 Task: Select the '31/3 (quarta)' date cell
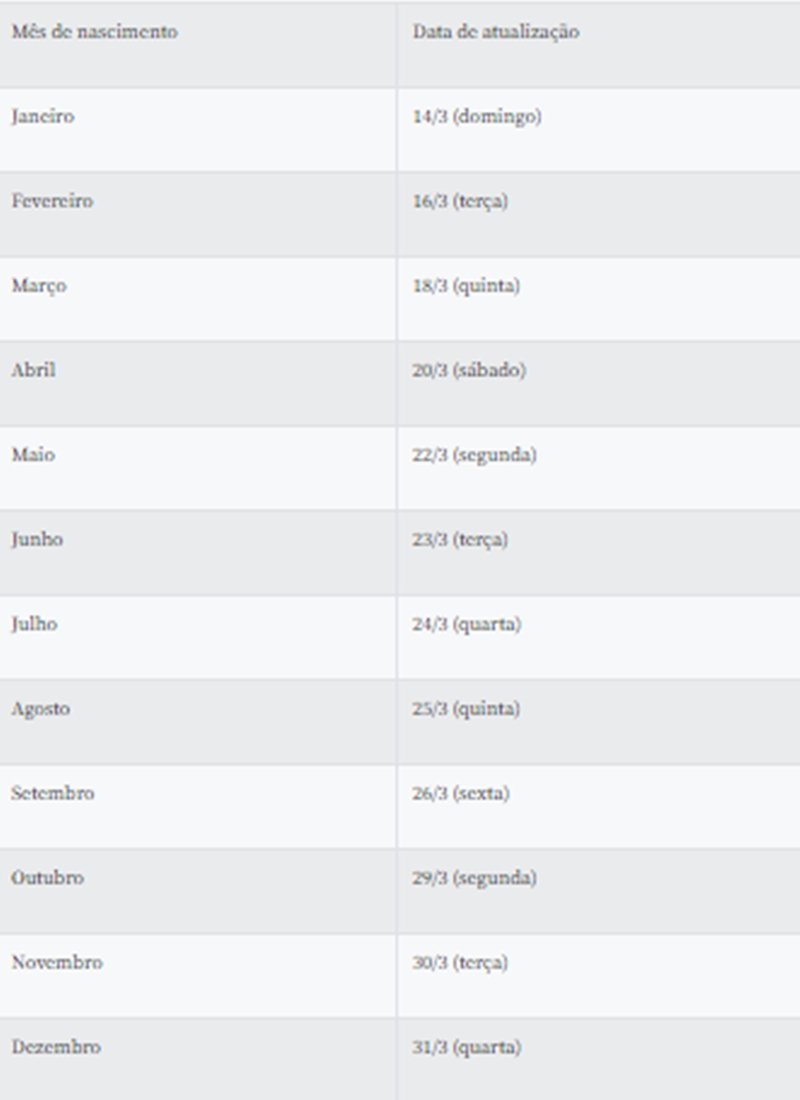coord(466,1048)
